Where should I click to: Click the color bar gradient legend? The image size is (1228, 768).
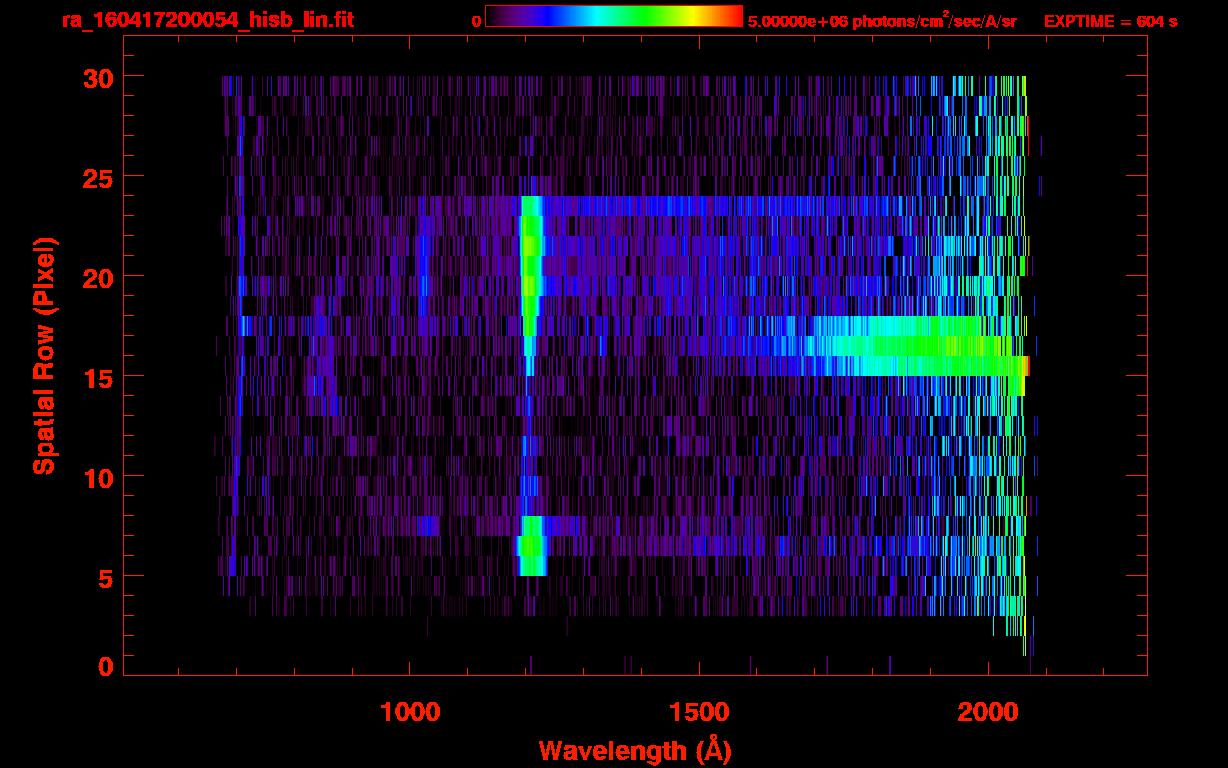pos(613,17)
